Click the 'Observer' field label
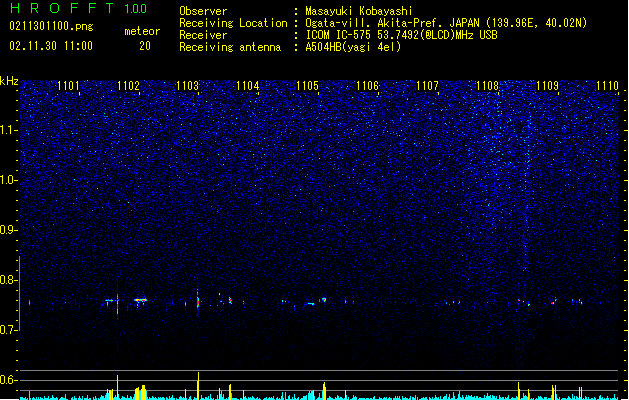This screenshot has width=629, height=400. click(x=203, y=11)
